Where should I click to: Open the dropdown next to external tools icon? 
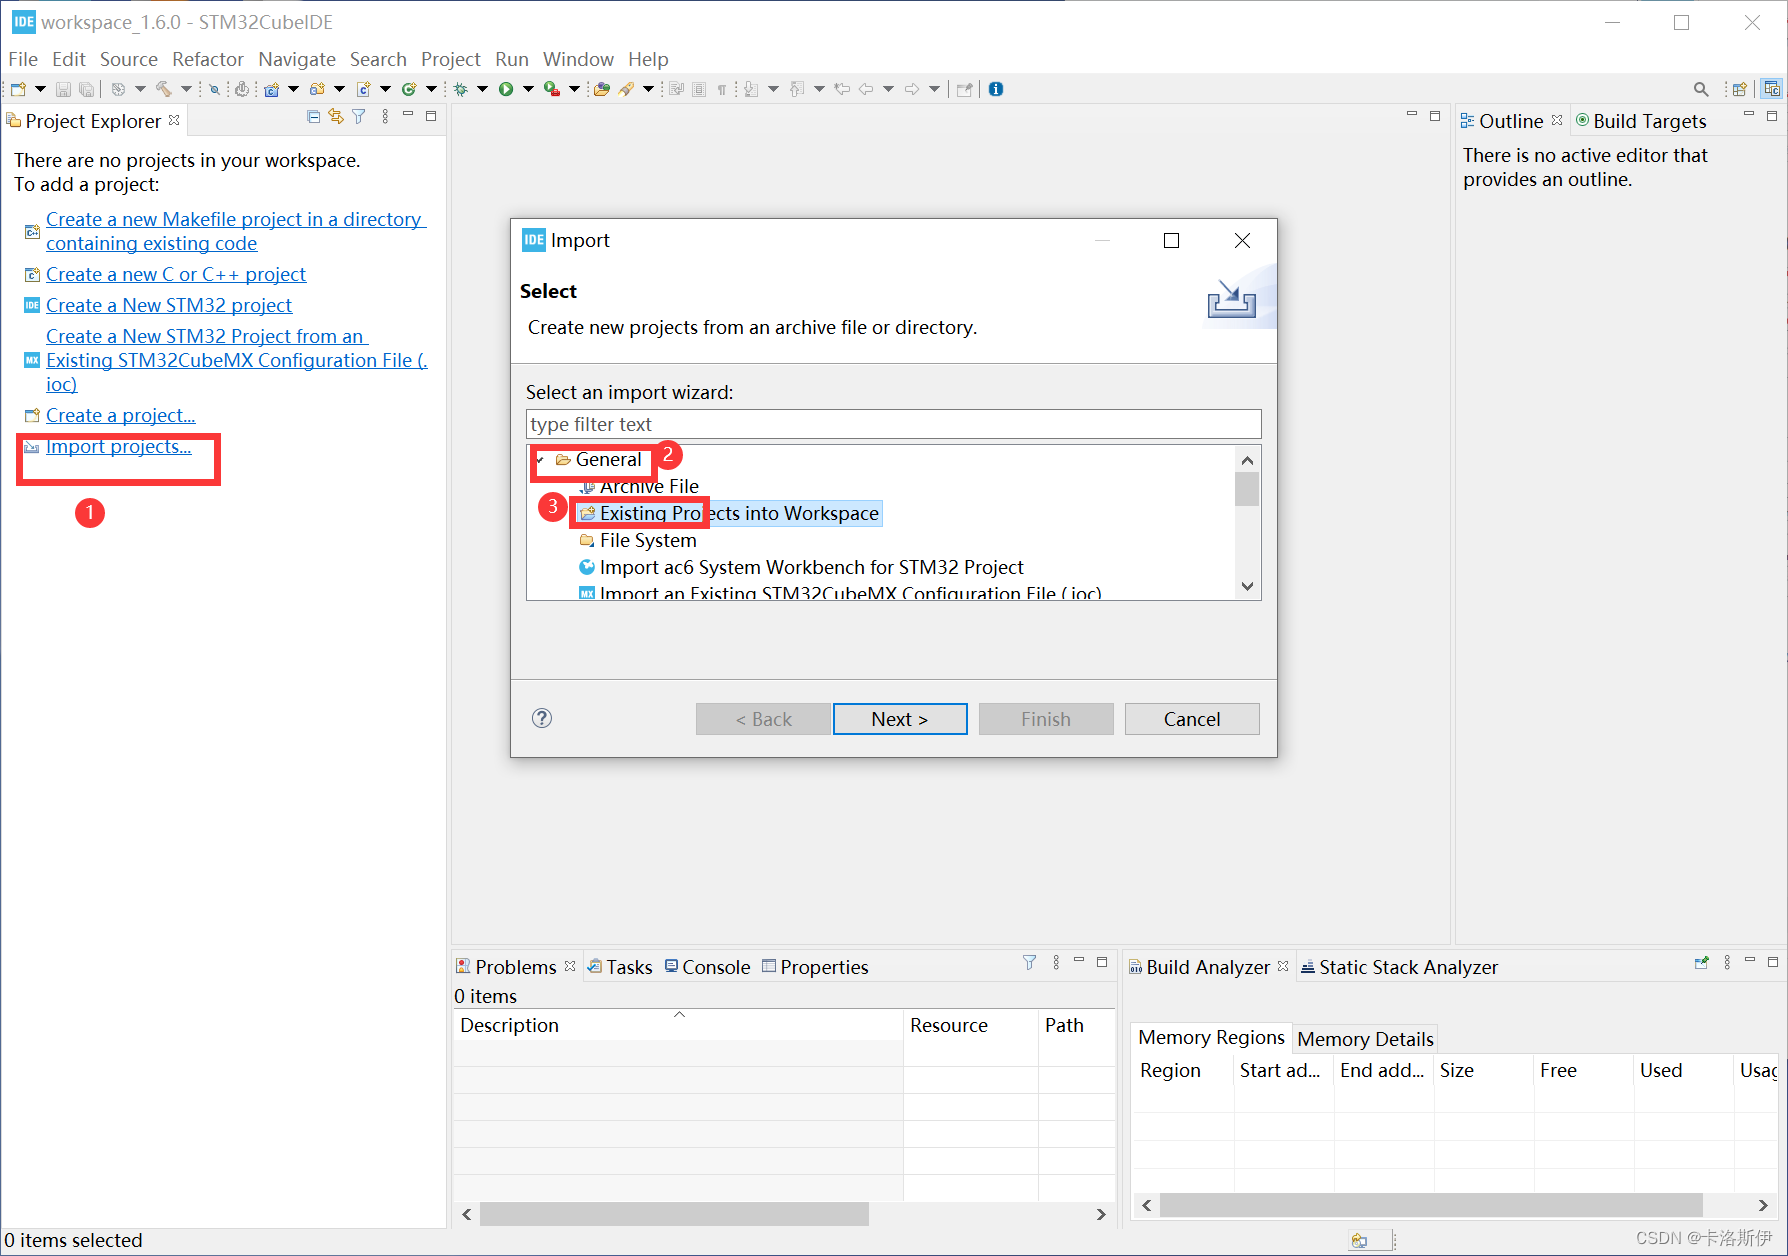click(x=574, y=89)
